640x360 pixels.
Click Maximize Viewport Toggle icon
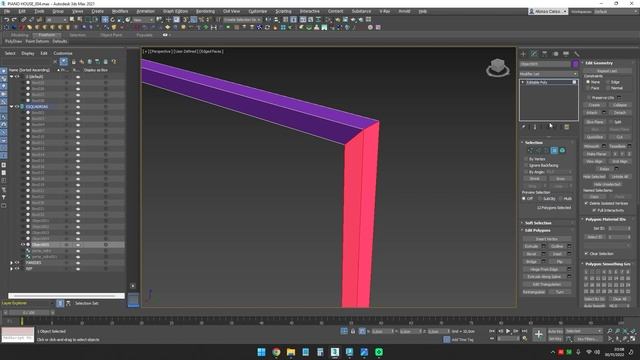click(633, 339)
